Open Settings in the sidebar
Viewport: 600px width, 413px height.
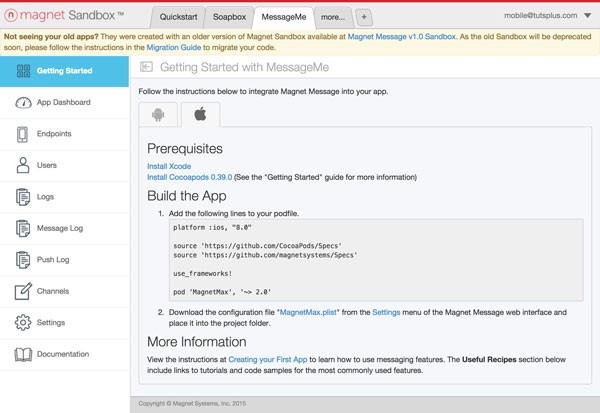(64, 323)
